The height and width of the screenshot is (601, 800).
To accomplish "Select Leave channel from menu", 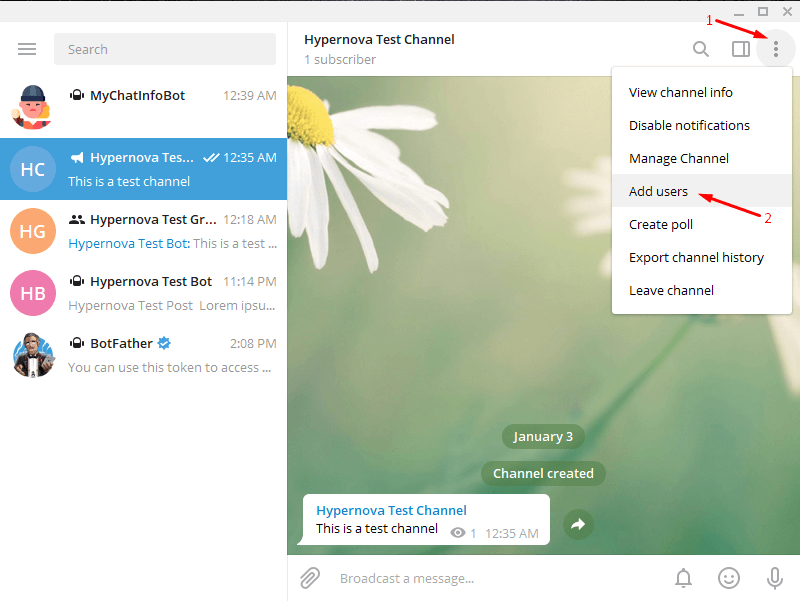I will [x=671, y=290].
